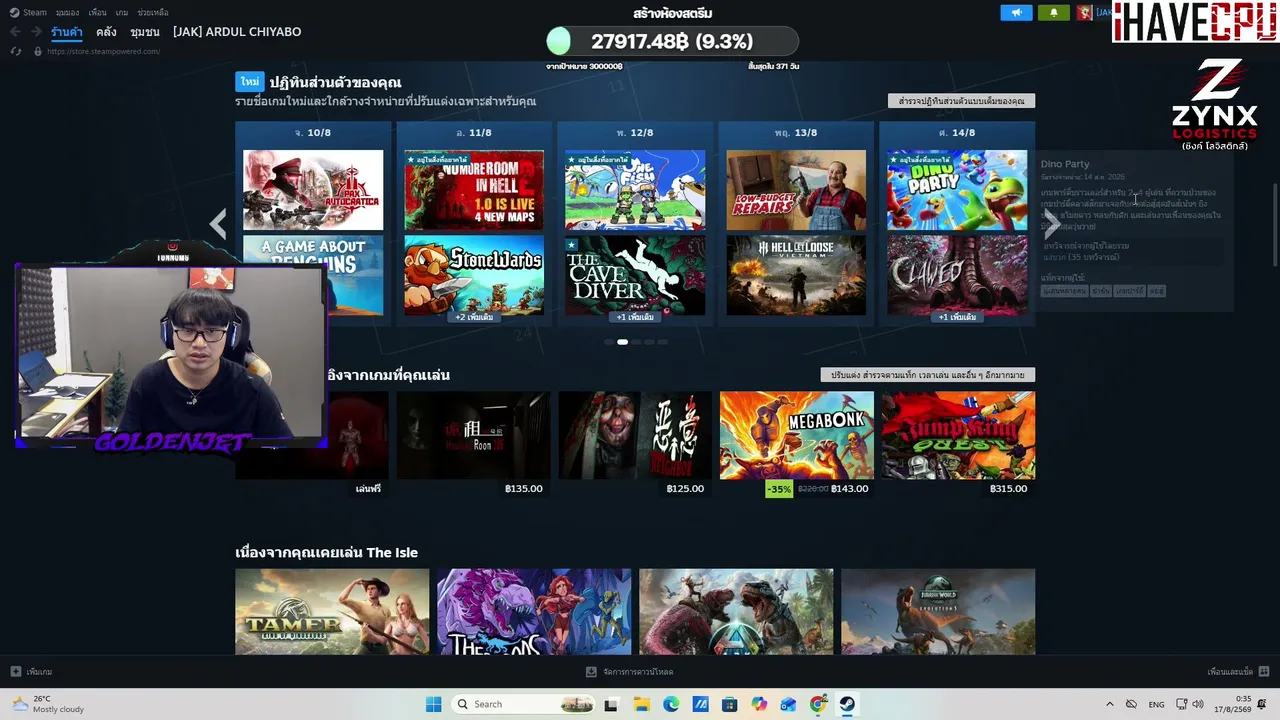Open the มุมมอง (View) menu
The width and height of the screenshot is (1280, 720).
(x=67, y=13)
